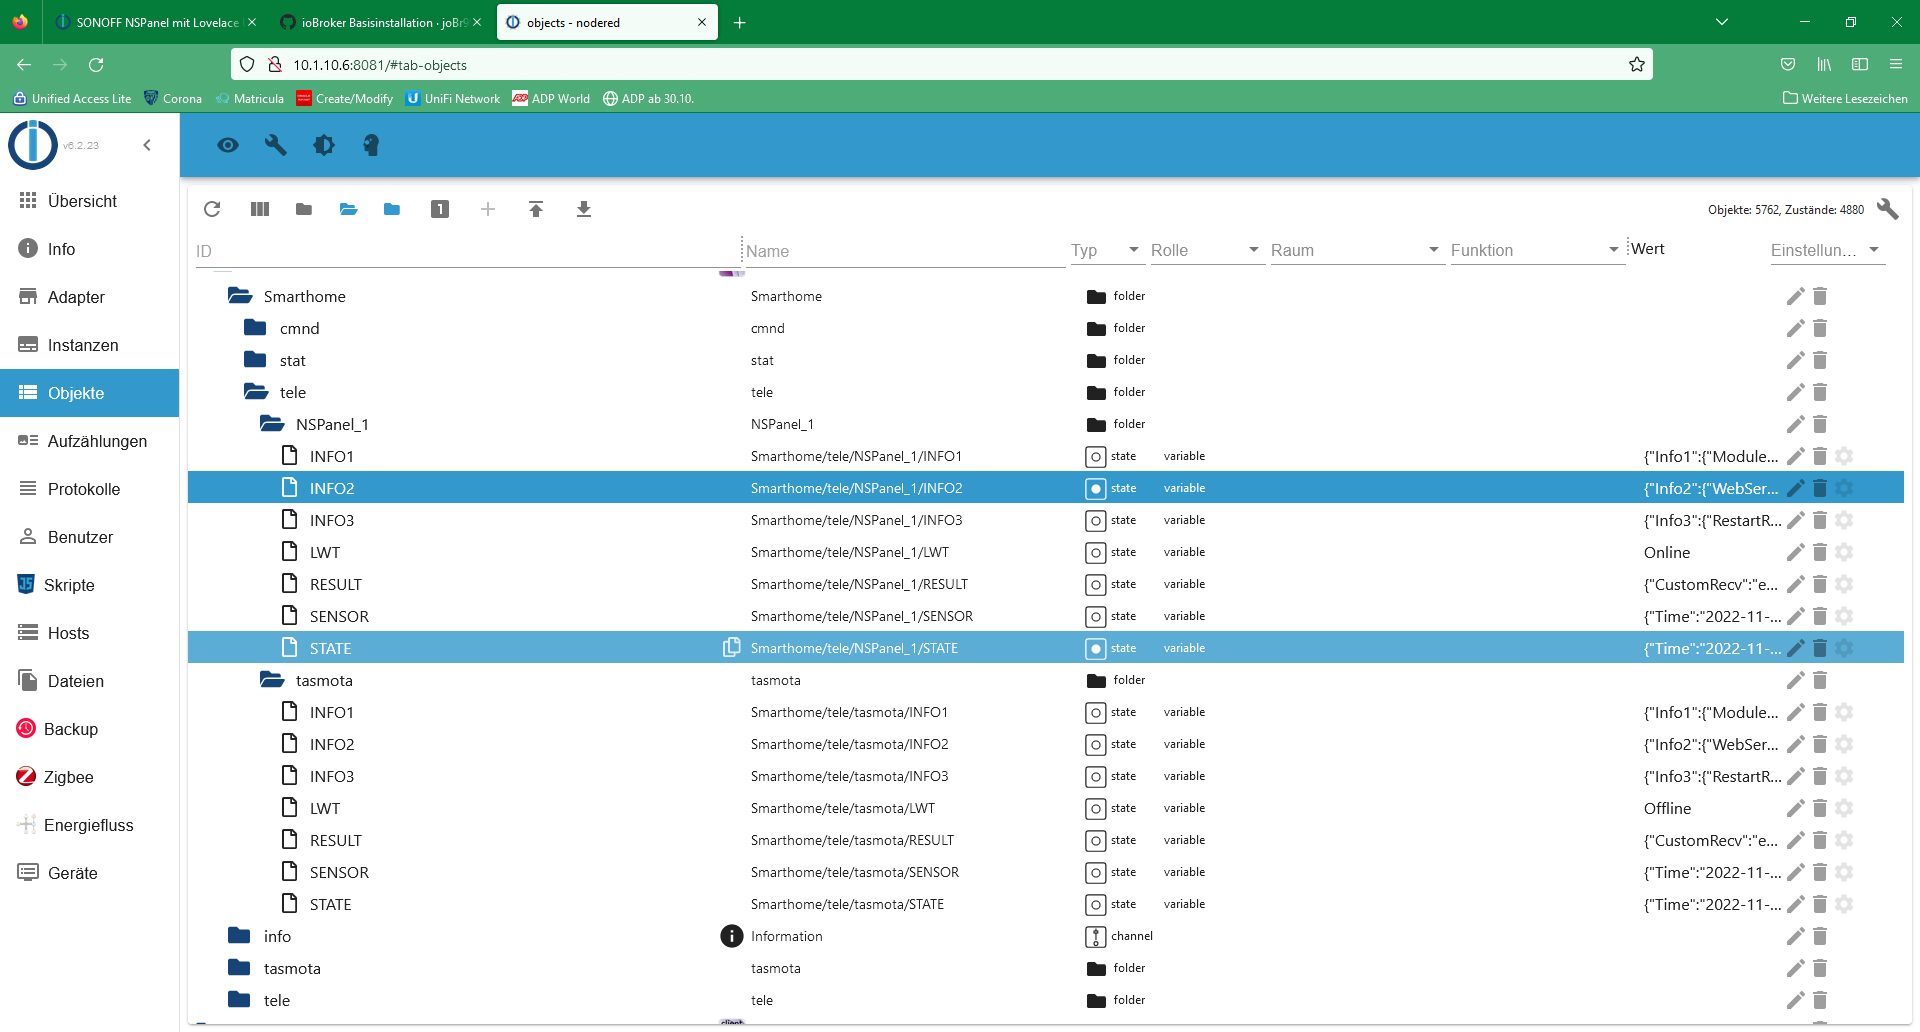Add a new object with plus icon
1920x1032 pixels.
(488, 209)
